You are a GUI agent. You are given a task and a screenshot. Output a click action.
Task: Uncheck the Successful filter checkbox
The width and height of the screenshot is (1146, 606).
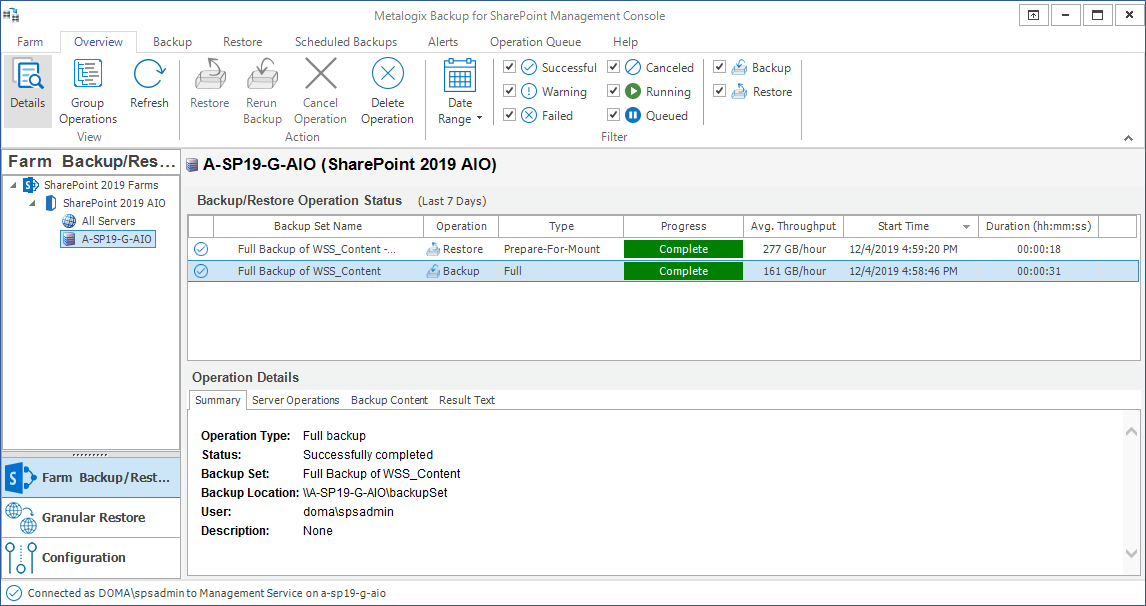[510, 67]
